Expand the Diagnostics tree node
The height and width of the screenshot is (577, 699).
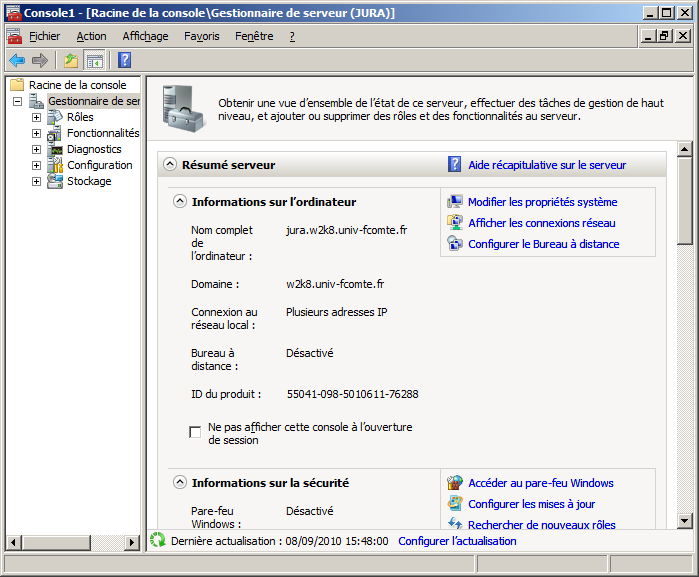coord(37,149)
